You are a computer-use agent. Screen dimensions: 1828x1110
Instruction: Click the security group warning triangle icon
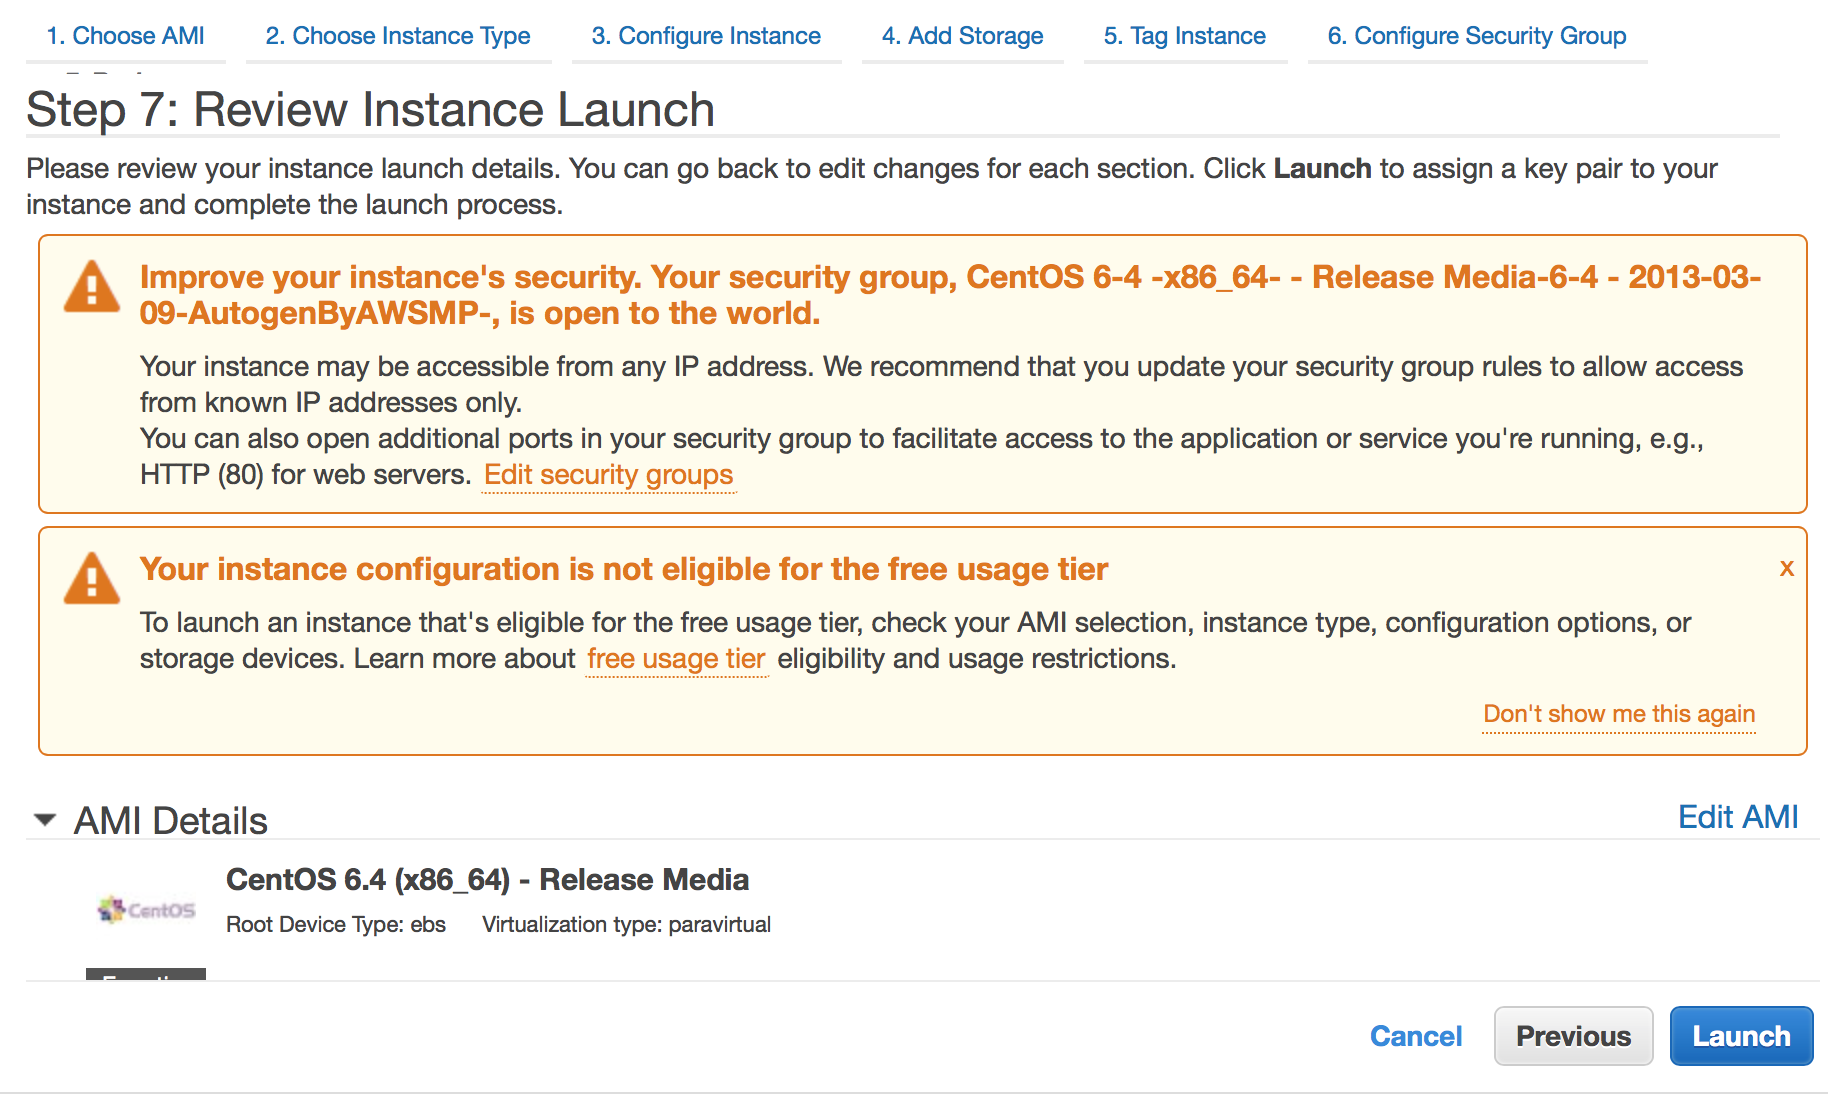92,288
